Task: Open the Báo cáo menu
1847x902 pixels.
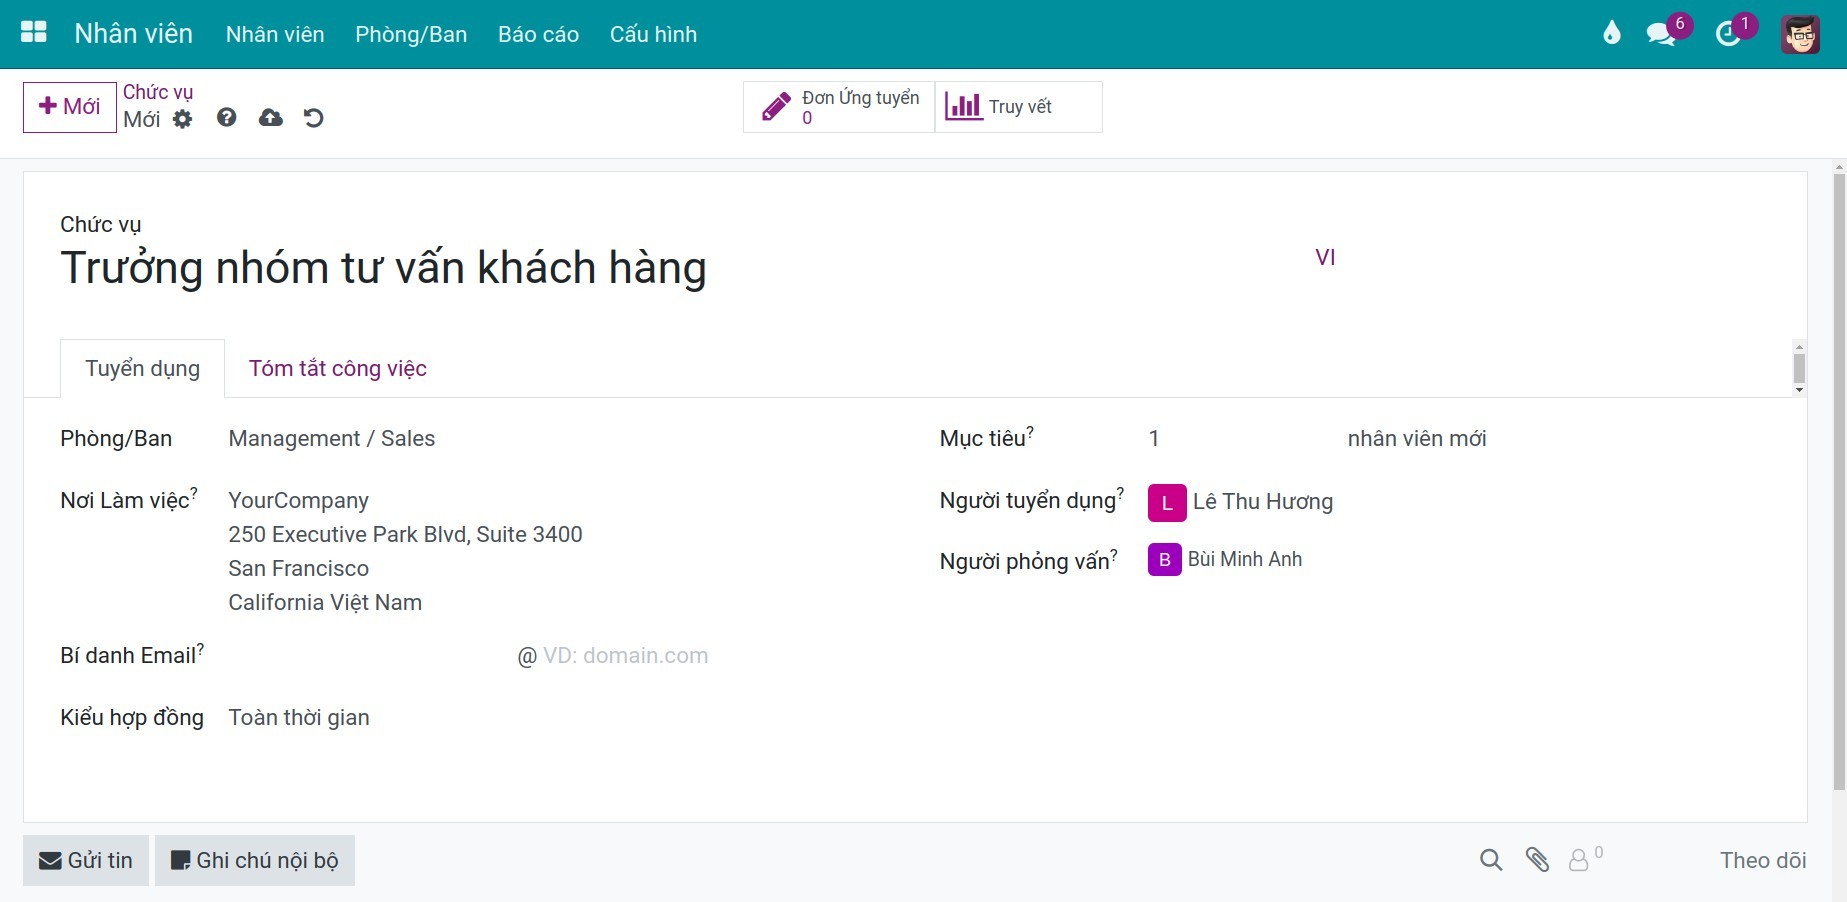Action: click(x=538, y=34)
